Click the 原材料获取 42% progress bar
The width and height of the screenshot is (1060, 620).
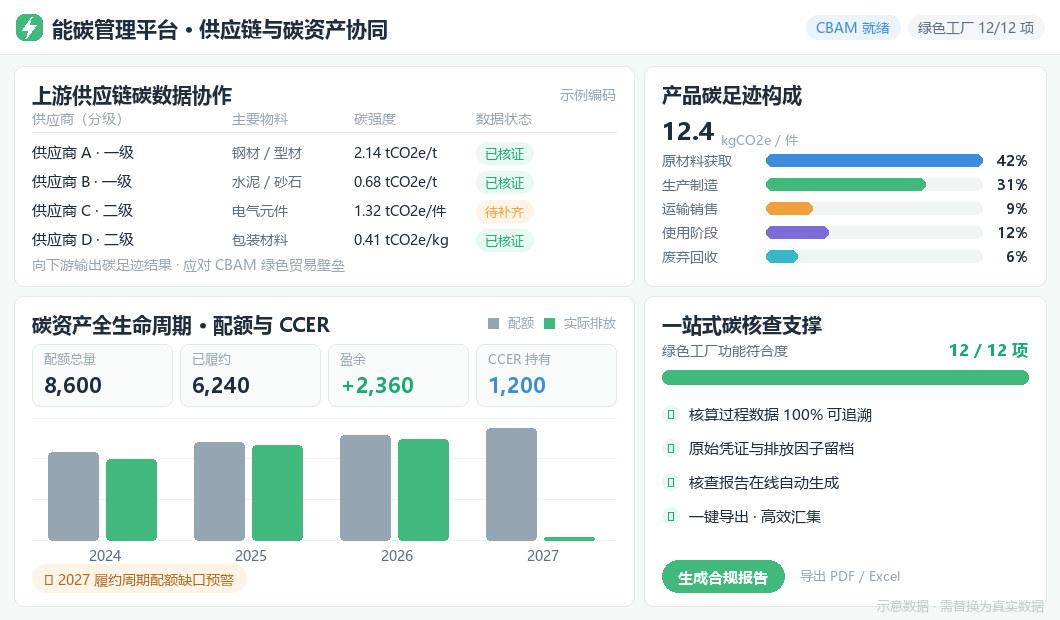point(874,161)
